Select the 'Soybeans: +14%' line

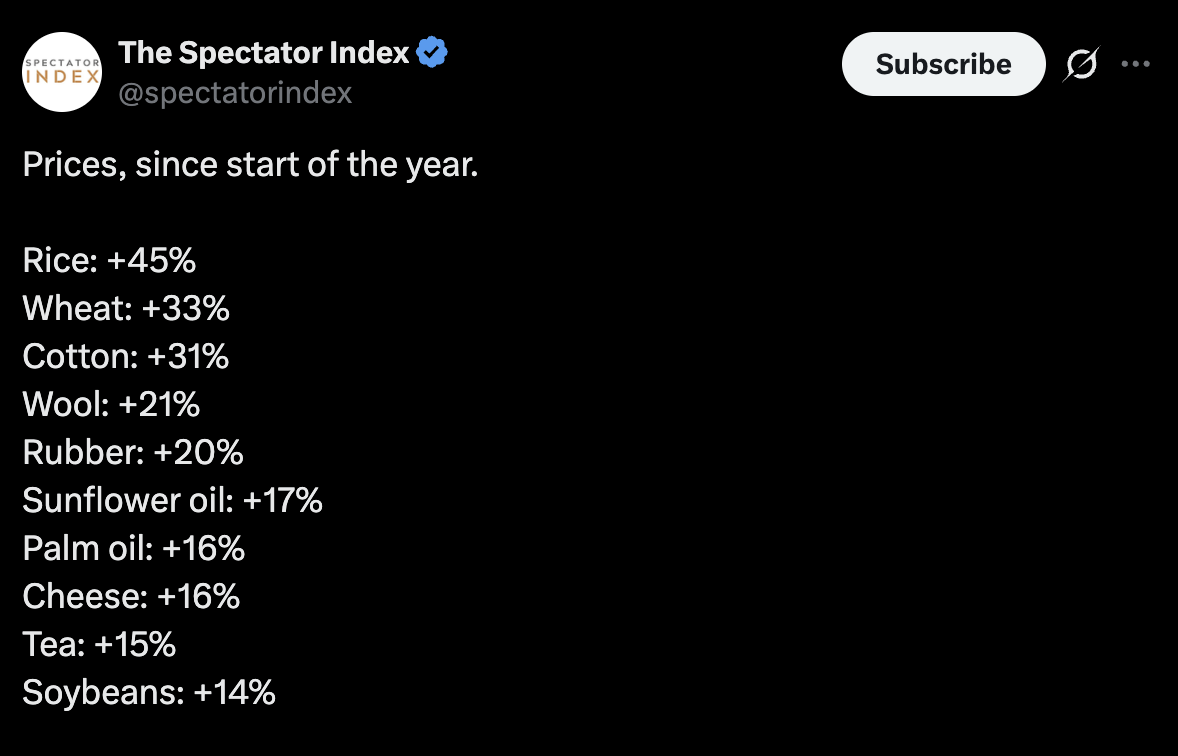pyautogui.click(x=149, y=692)
